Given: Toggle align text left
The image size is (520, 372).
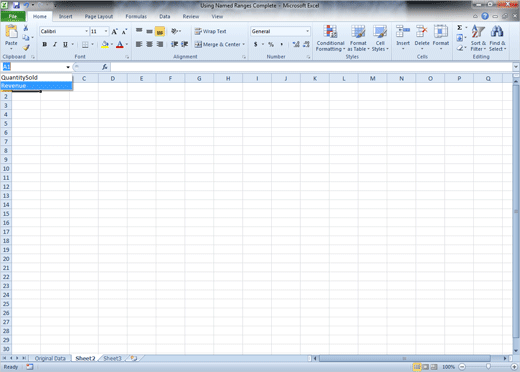Looking at the screenshot, I should pyautogui.click(x=139, y=44).
